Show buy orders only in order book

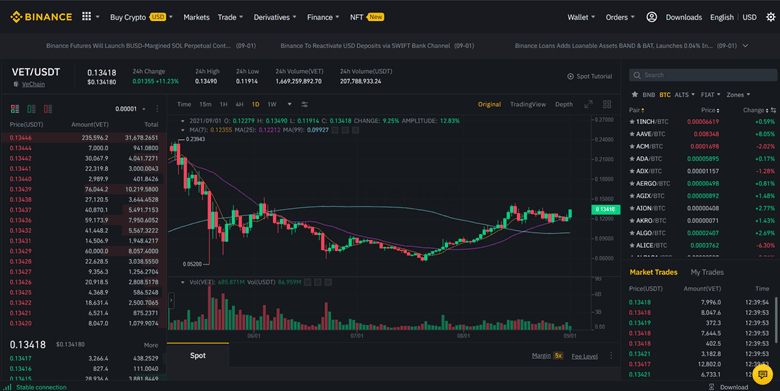pos(31,108)
